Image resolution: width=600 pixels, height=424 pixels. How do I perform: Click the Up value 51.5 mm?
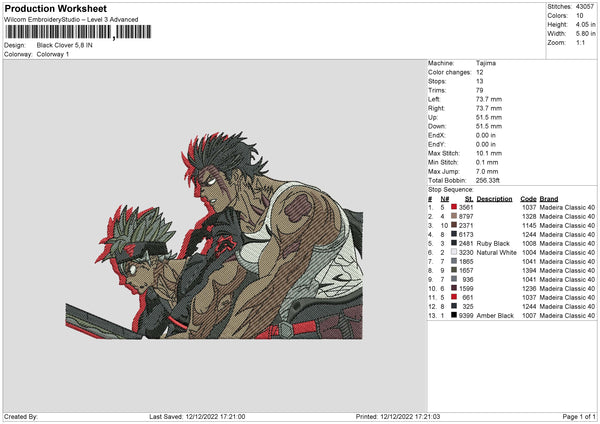coord(489,117)
